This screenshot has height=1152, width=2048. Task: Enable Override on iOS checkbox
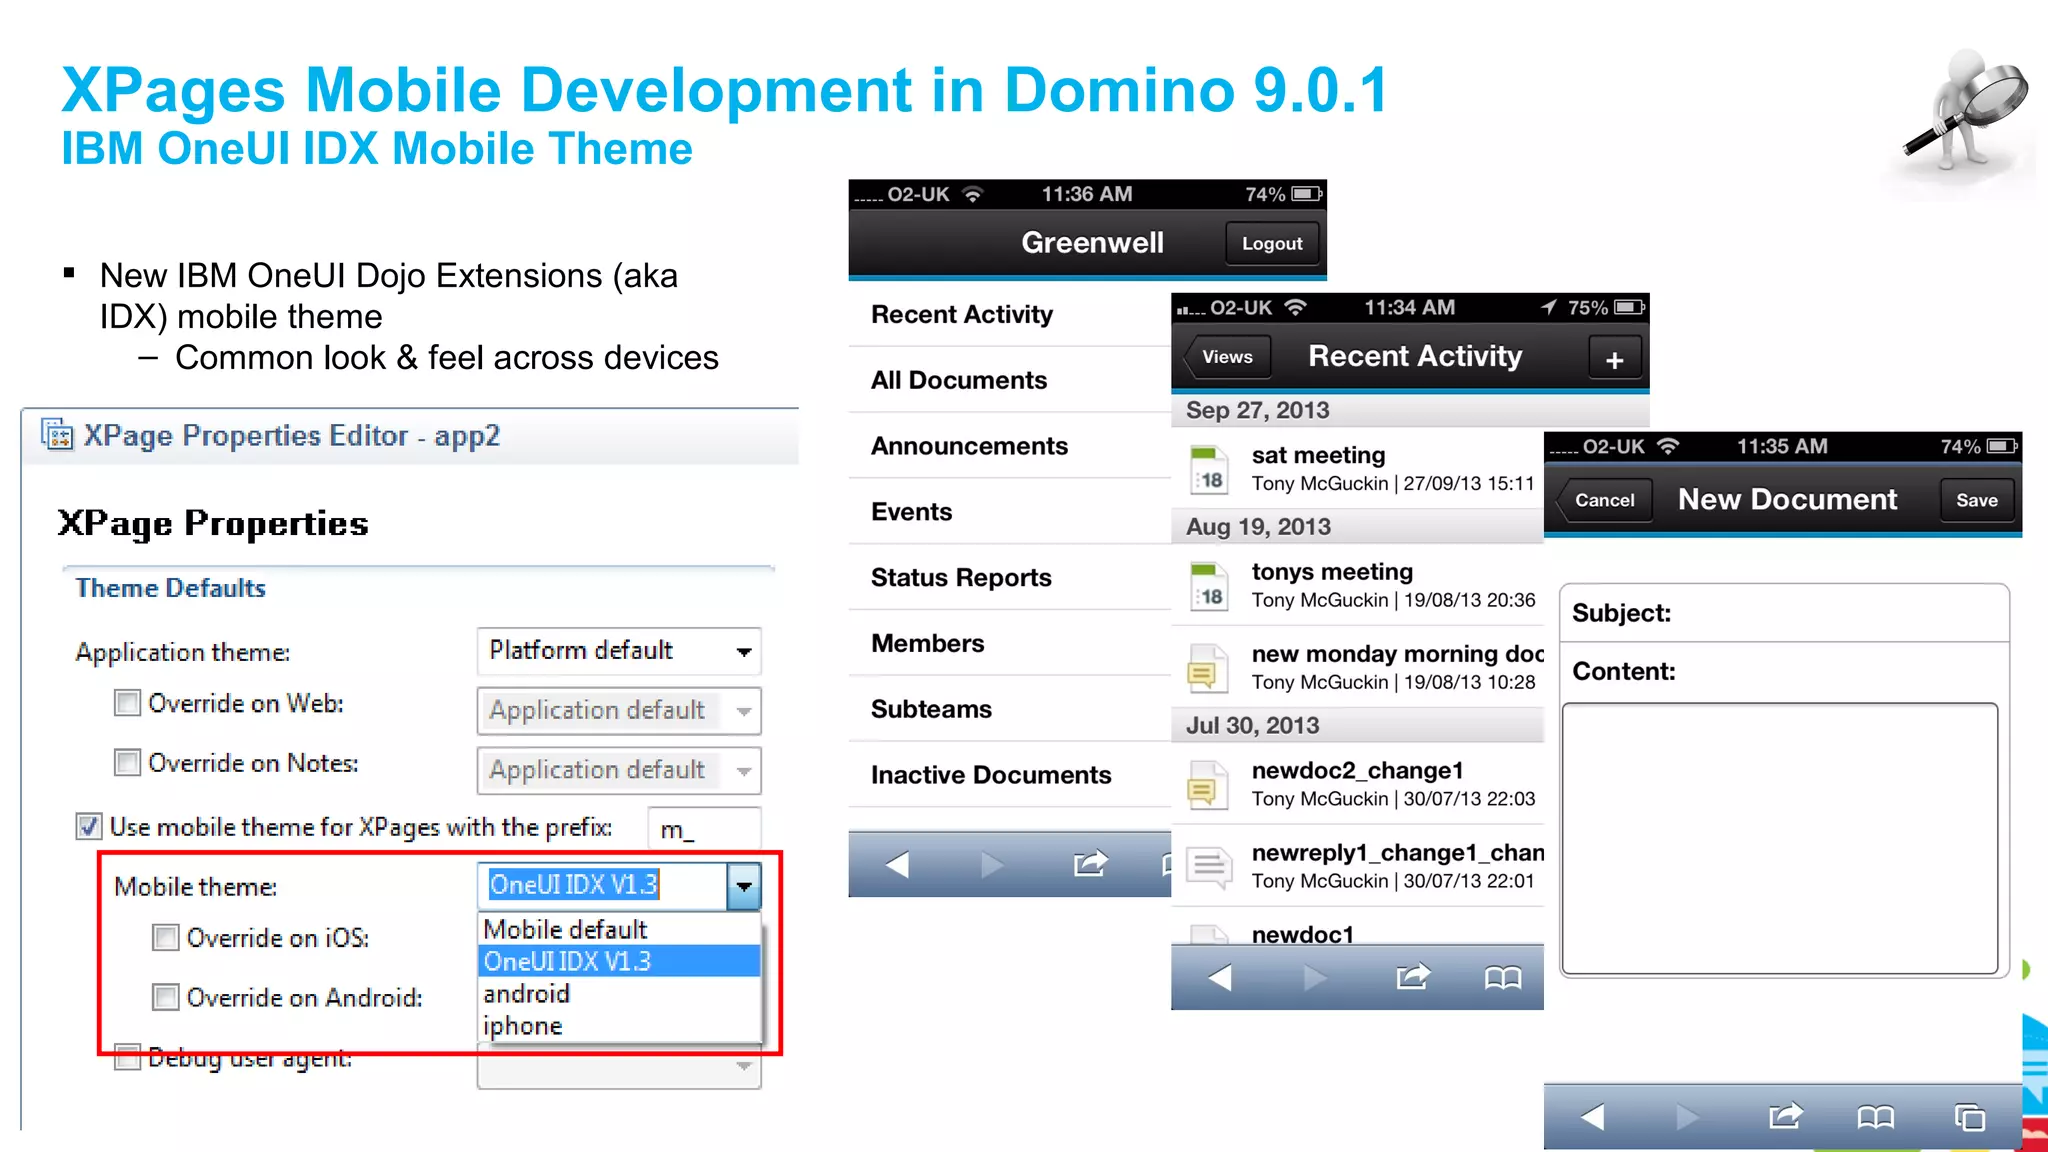[x=166, y=938]
